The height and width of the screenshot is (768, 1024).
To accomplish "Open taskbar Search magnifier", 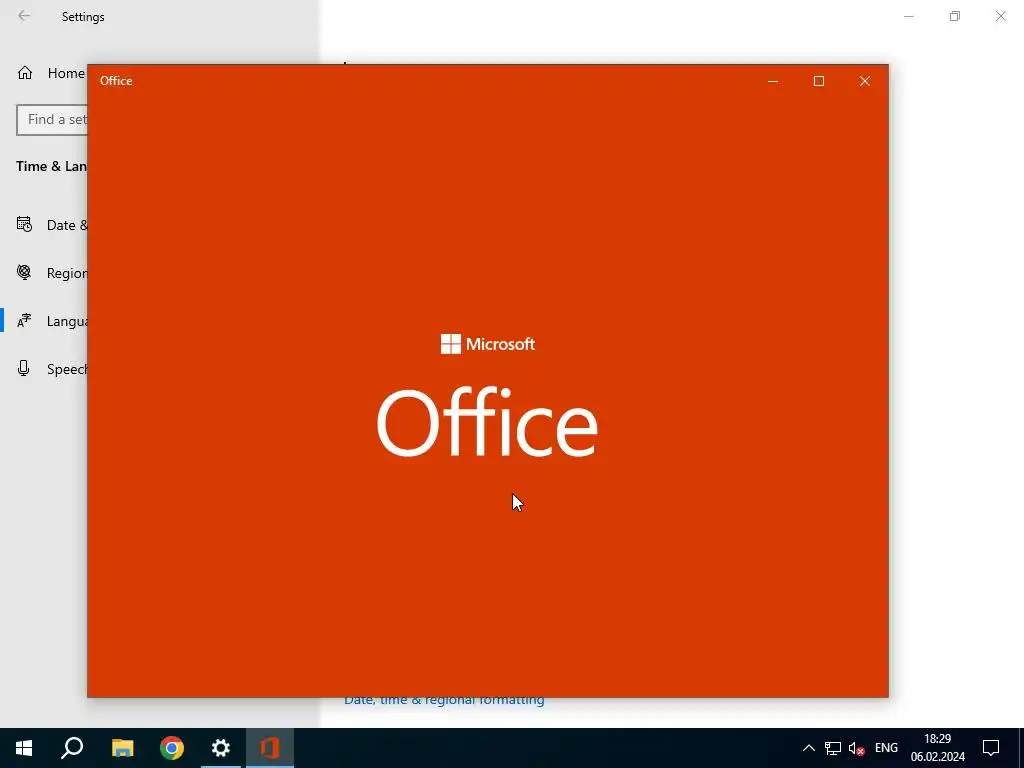I will pos(72,748).
